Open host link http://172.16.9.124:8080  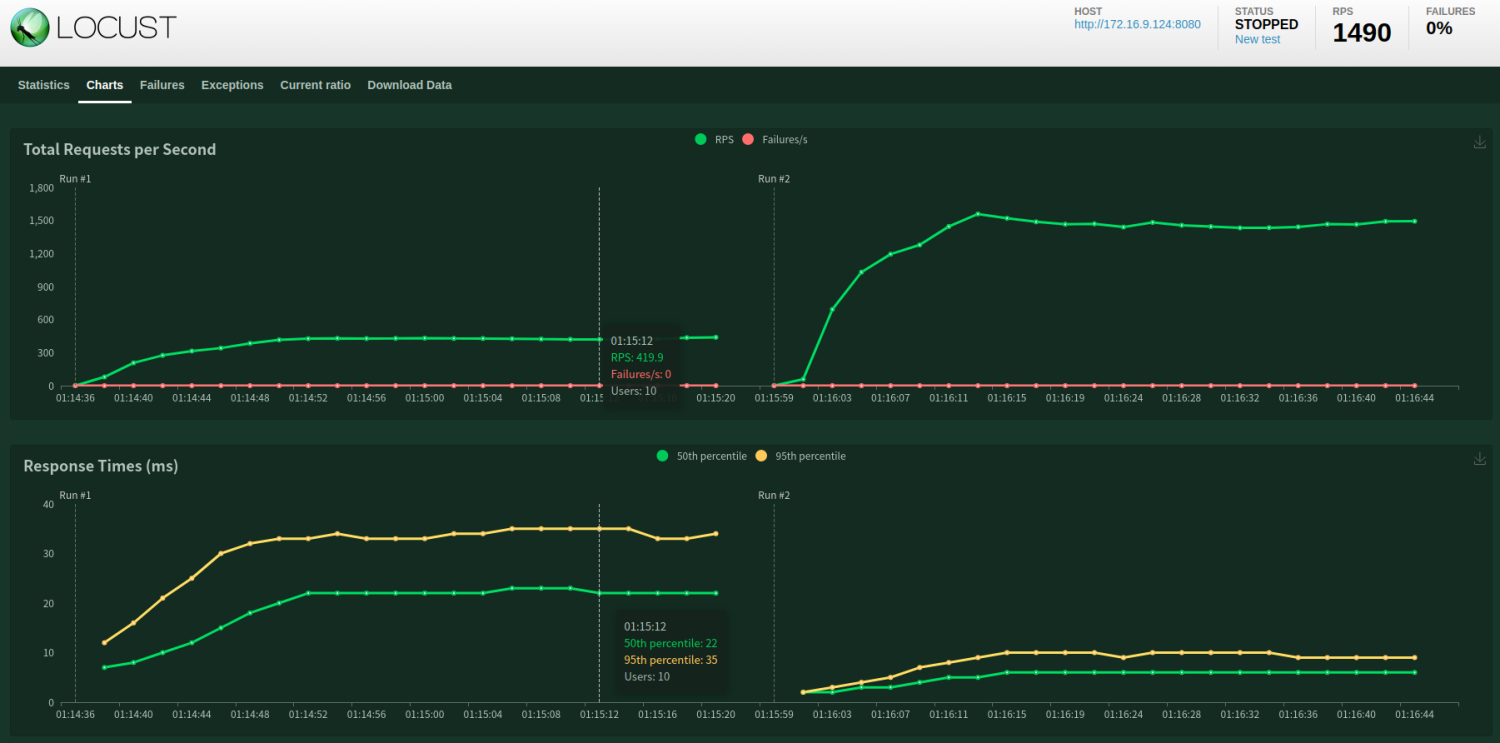(x=1137, y=24)
